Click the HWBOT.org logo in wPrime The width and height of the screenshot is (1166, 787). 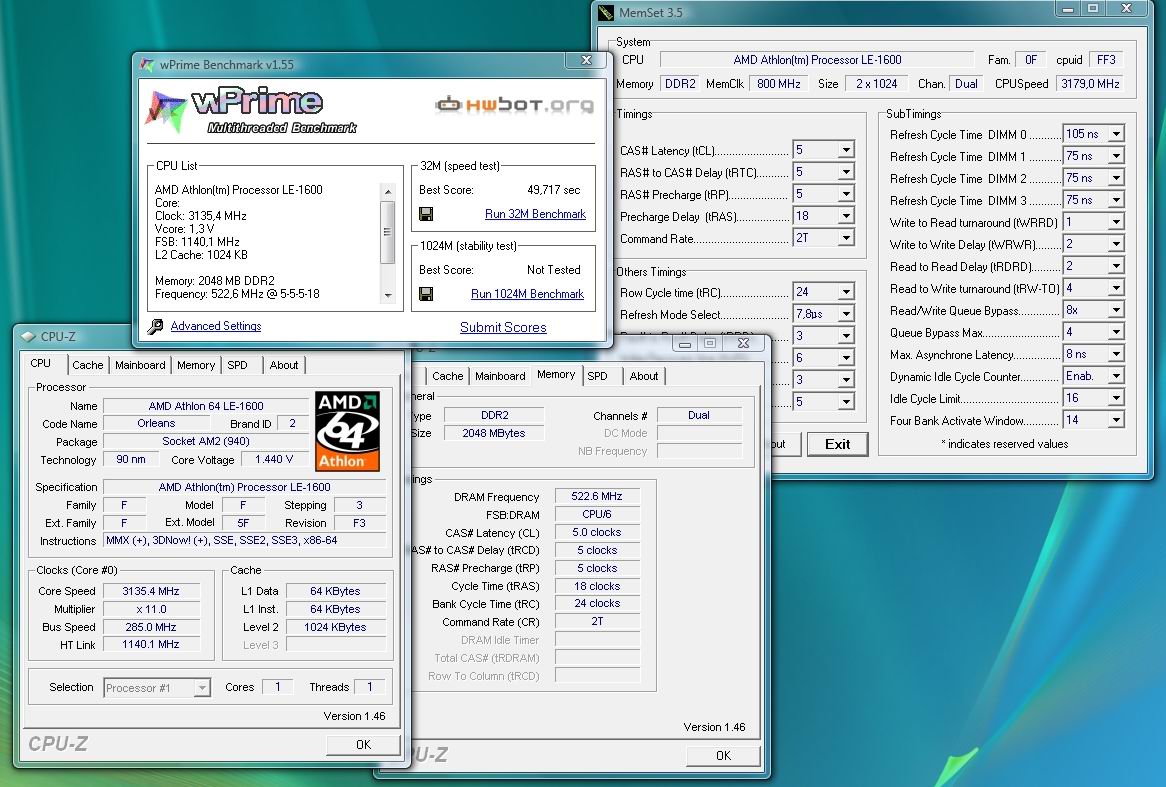click(515, 104)
